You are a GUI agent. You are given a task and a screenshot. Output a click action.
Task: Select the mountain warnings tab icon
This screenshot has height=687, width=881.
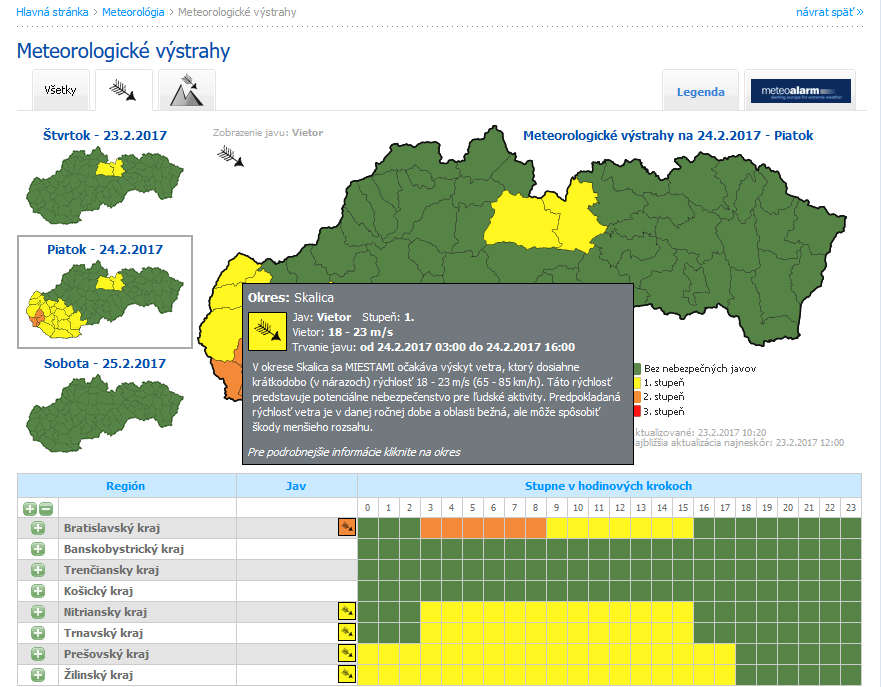(187, 92)
